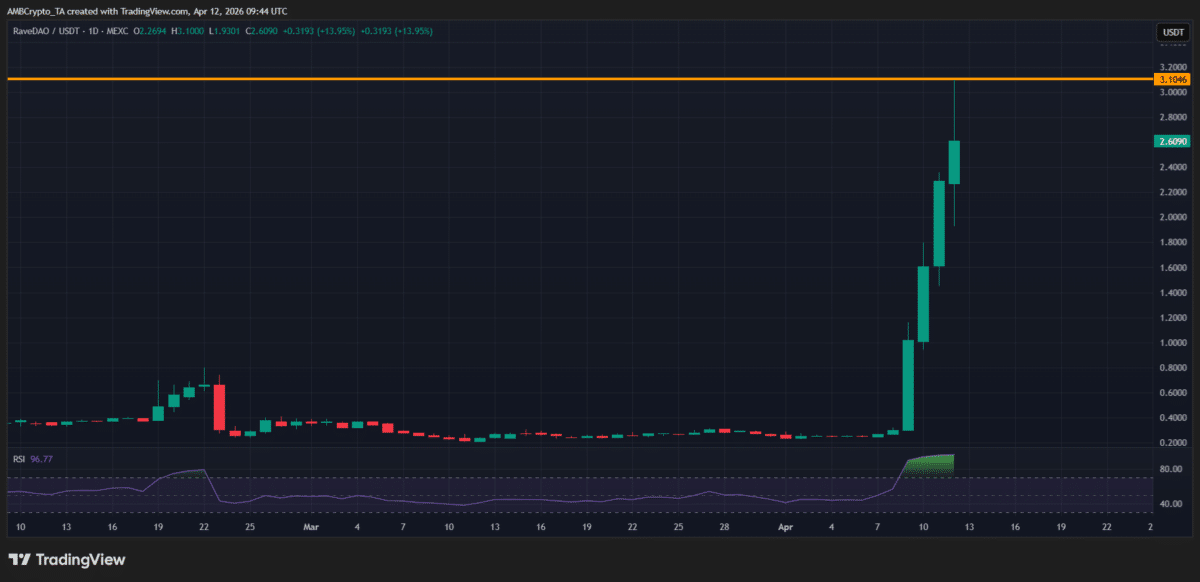Viewport: 1200px width, 582px height.
Task: Click the large red candle in late February
Action: coord(220,407)
